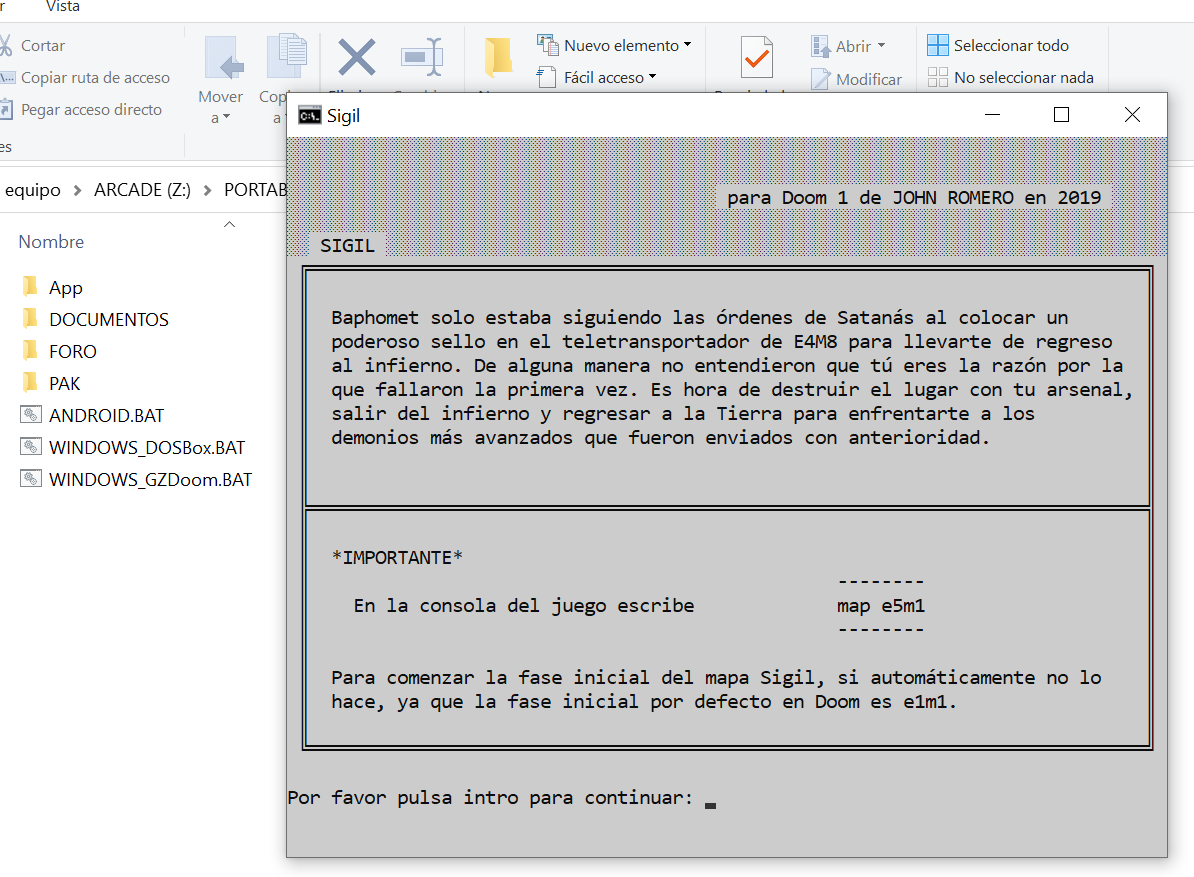Select the ANDROID.BAT file
This screenshot has width=1194, height=877.
pos(107,416)
